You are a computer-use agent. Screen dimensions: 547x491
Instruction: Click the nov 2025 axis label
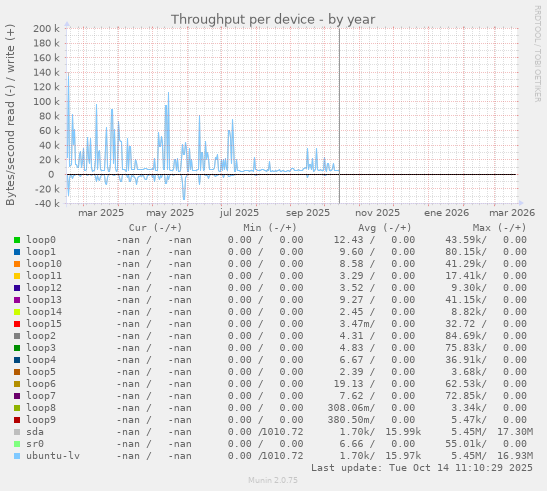tap(377, 213)
